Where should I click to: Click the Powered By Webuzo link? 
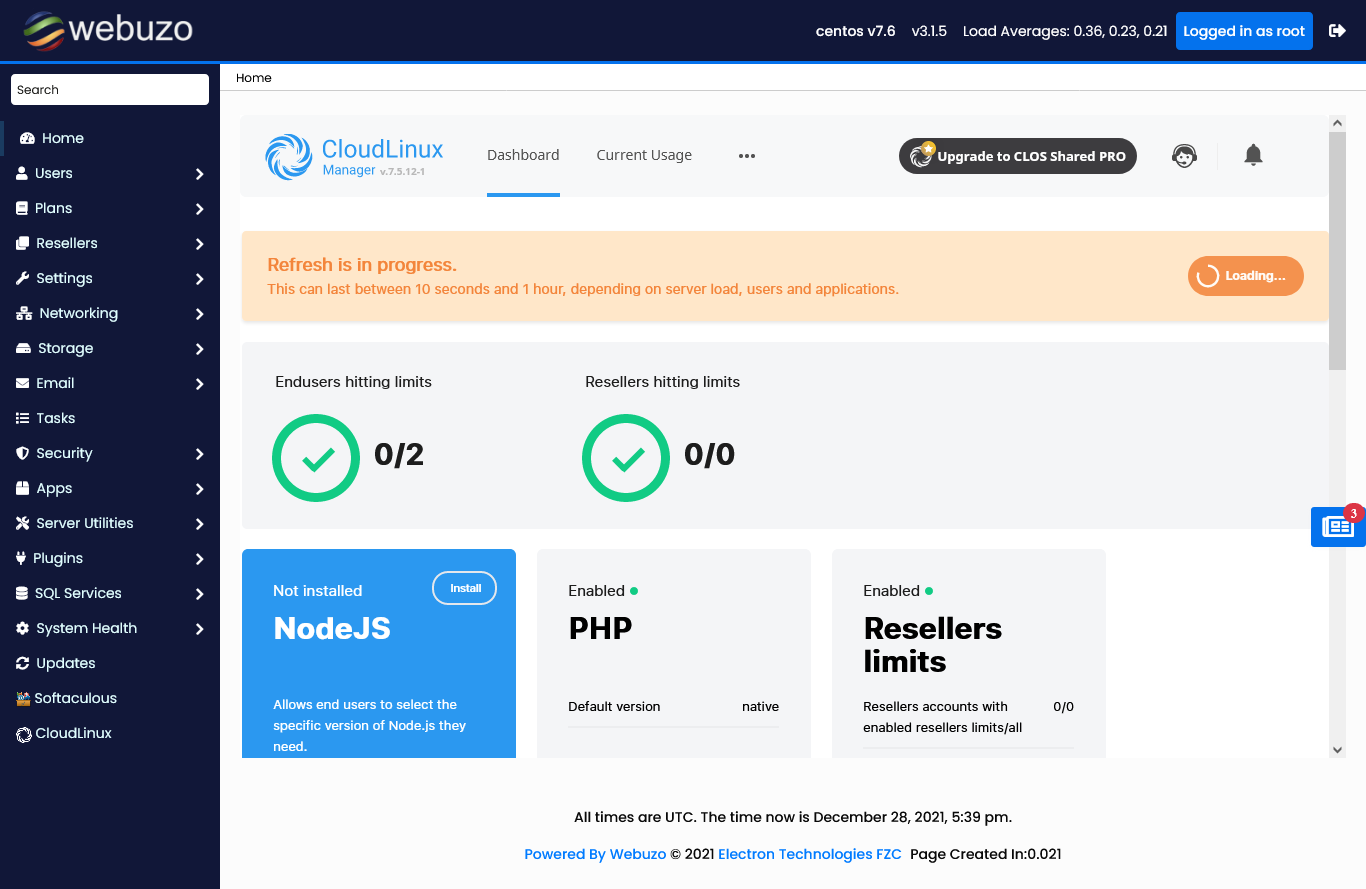595,854
